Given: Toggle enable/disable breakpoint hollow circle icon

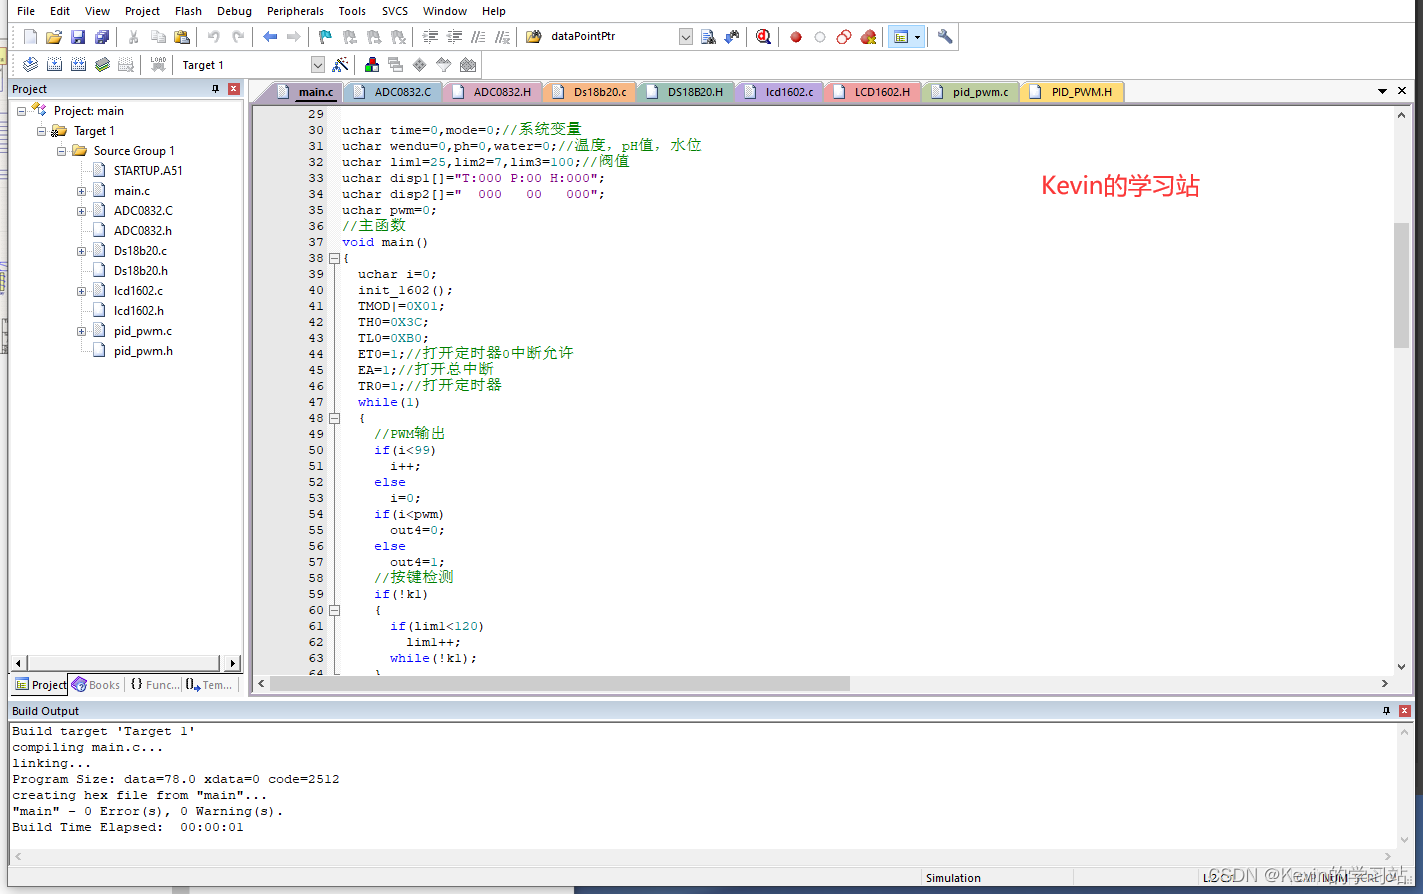Looking at the screenshot, I should [x=820, y=37].
